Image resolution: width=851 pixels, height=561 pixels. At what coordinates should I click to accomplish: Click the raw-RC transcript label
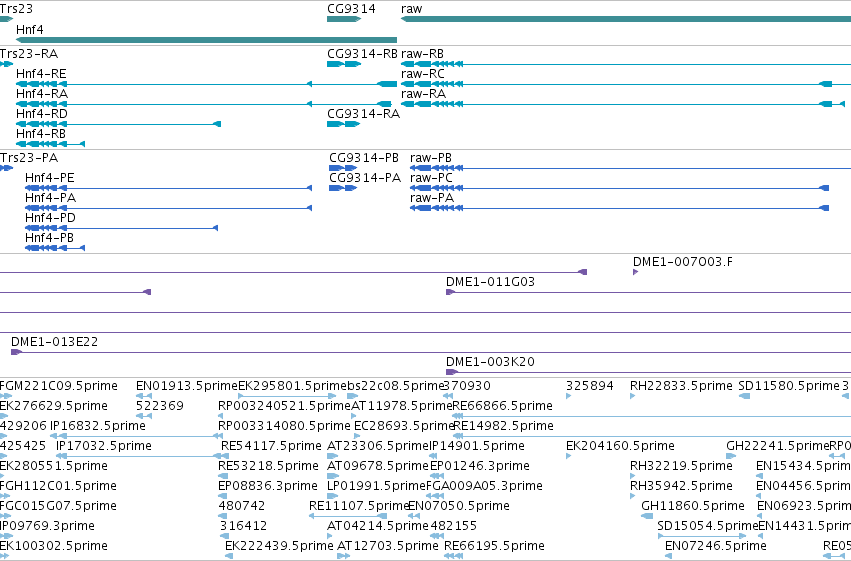pos(423,74)
